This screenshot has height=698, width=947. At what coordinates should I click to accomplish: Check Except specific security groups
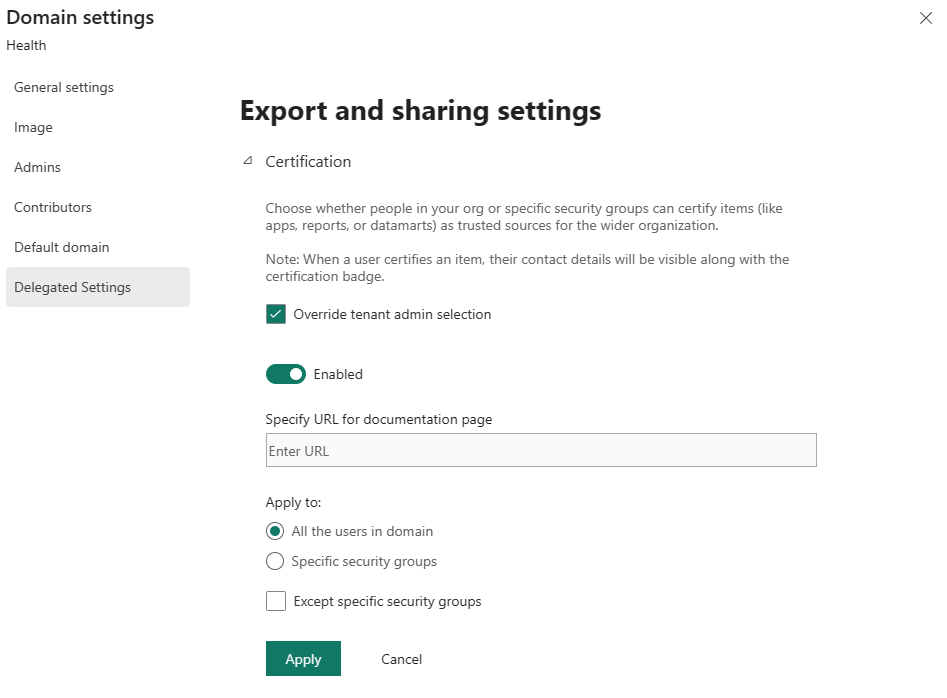point(275,601)
